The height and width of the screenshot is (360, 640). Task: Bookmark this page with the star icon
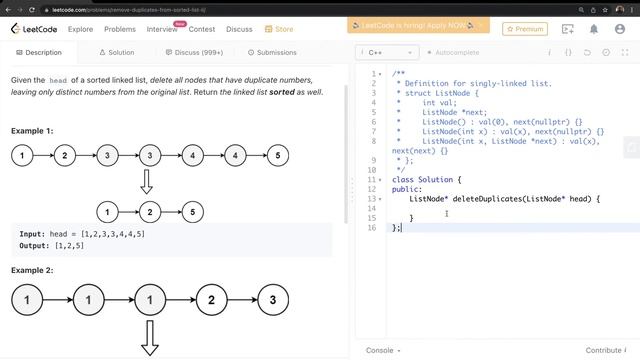click(605, 9)
